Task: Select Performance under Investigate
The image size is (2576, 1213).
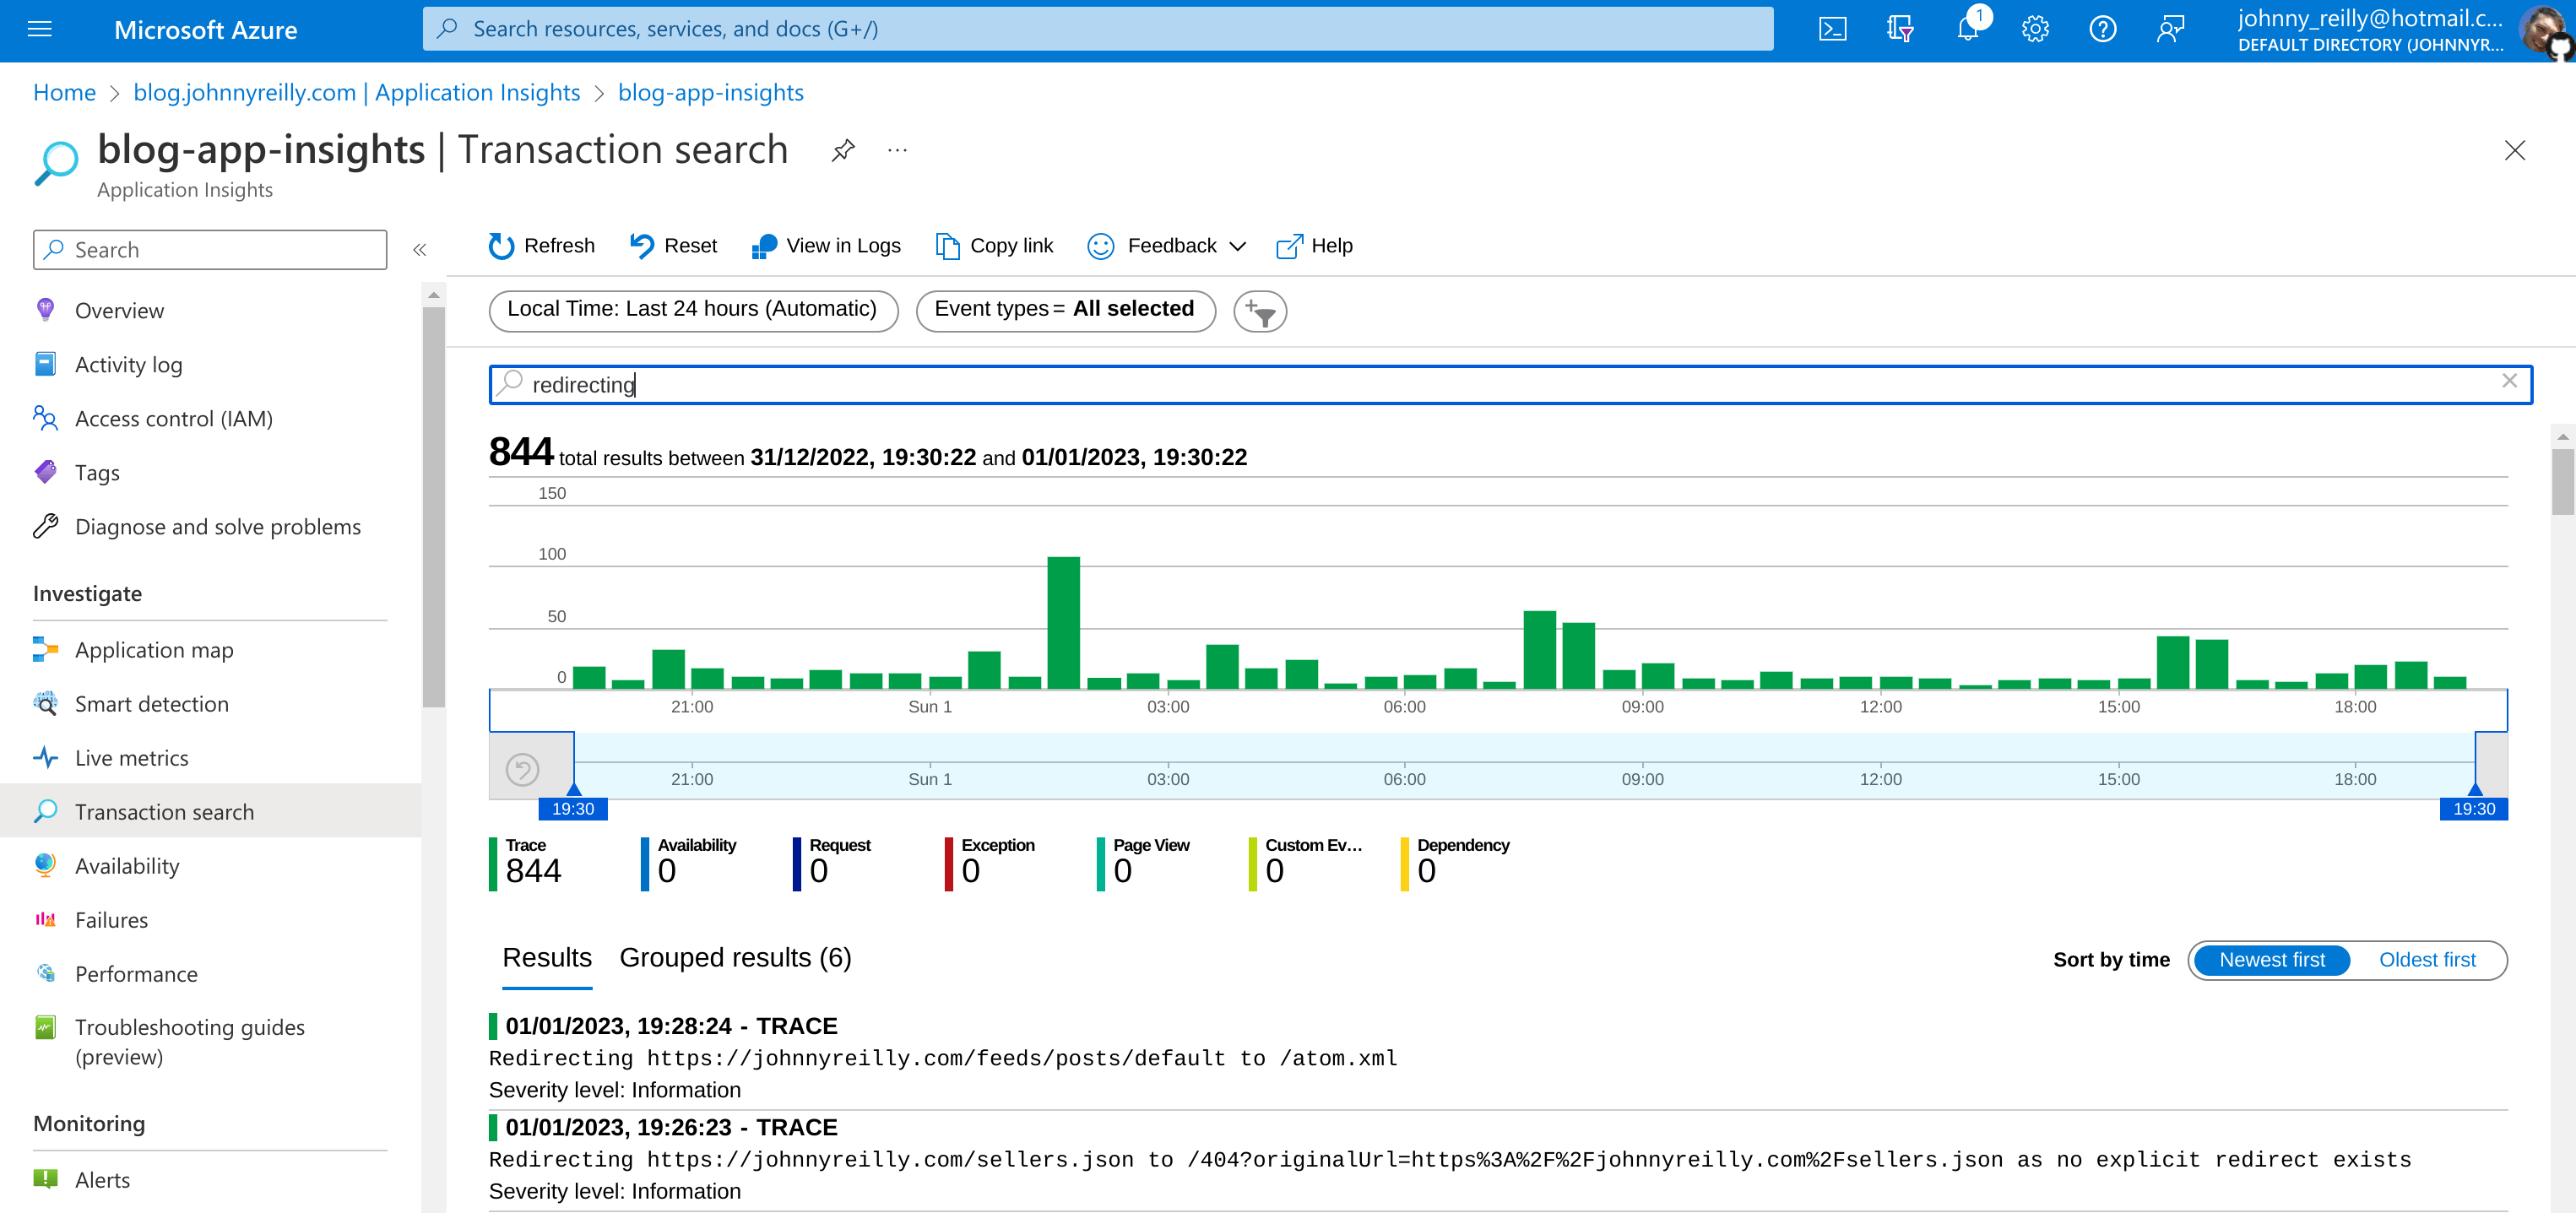Action: [136, 973]
